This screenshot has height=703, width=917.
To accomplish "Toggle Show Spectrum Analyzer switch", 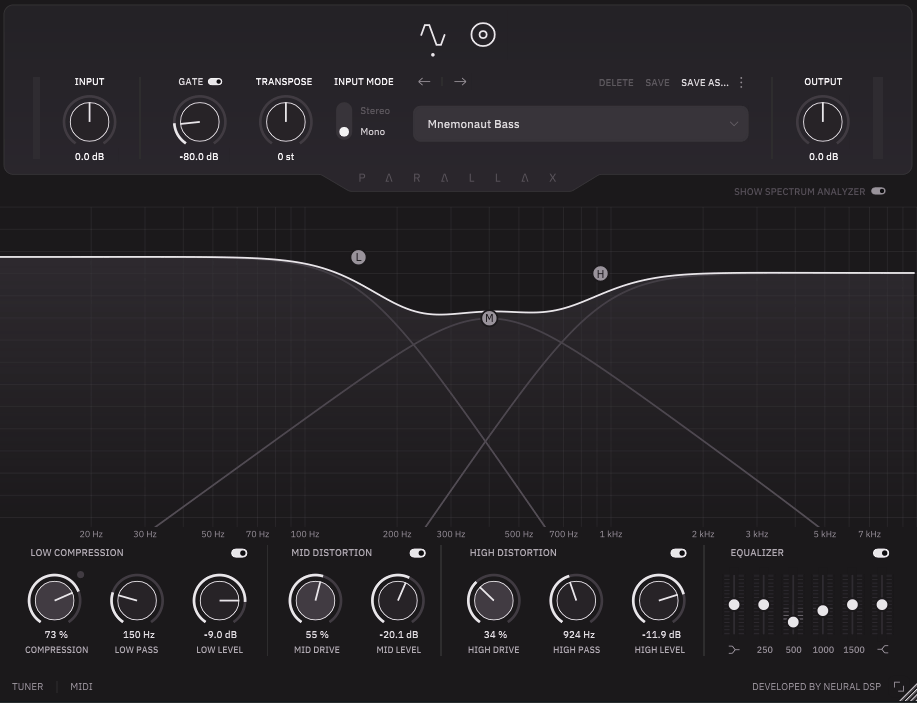I will pyautogui.click(x=878, y=191).
